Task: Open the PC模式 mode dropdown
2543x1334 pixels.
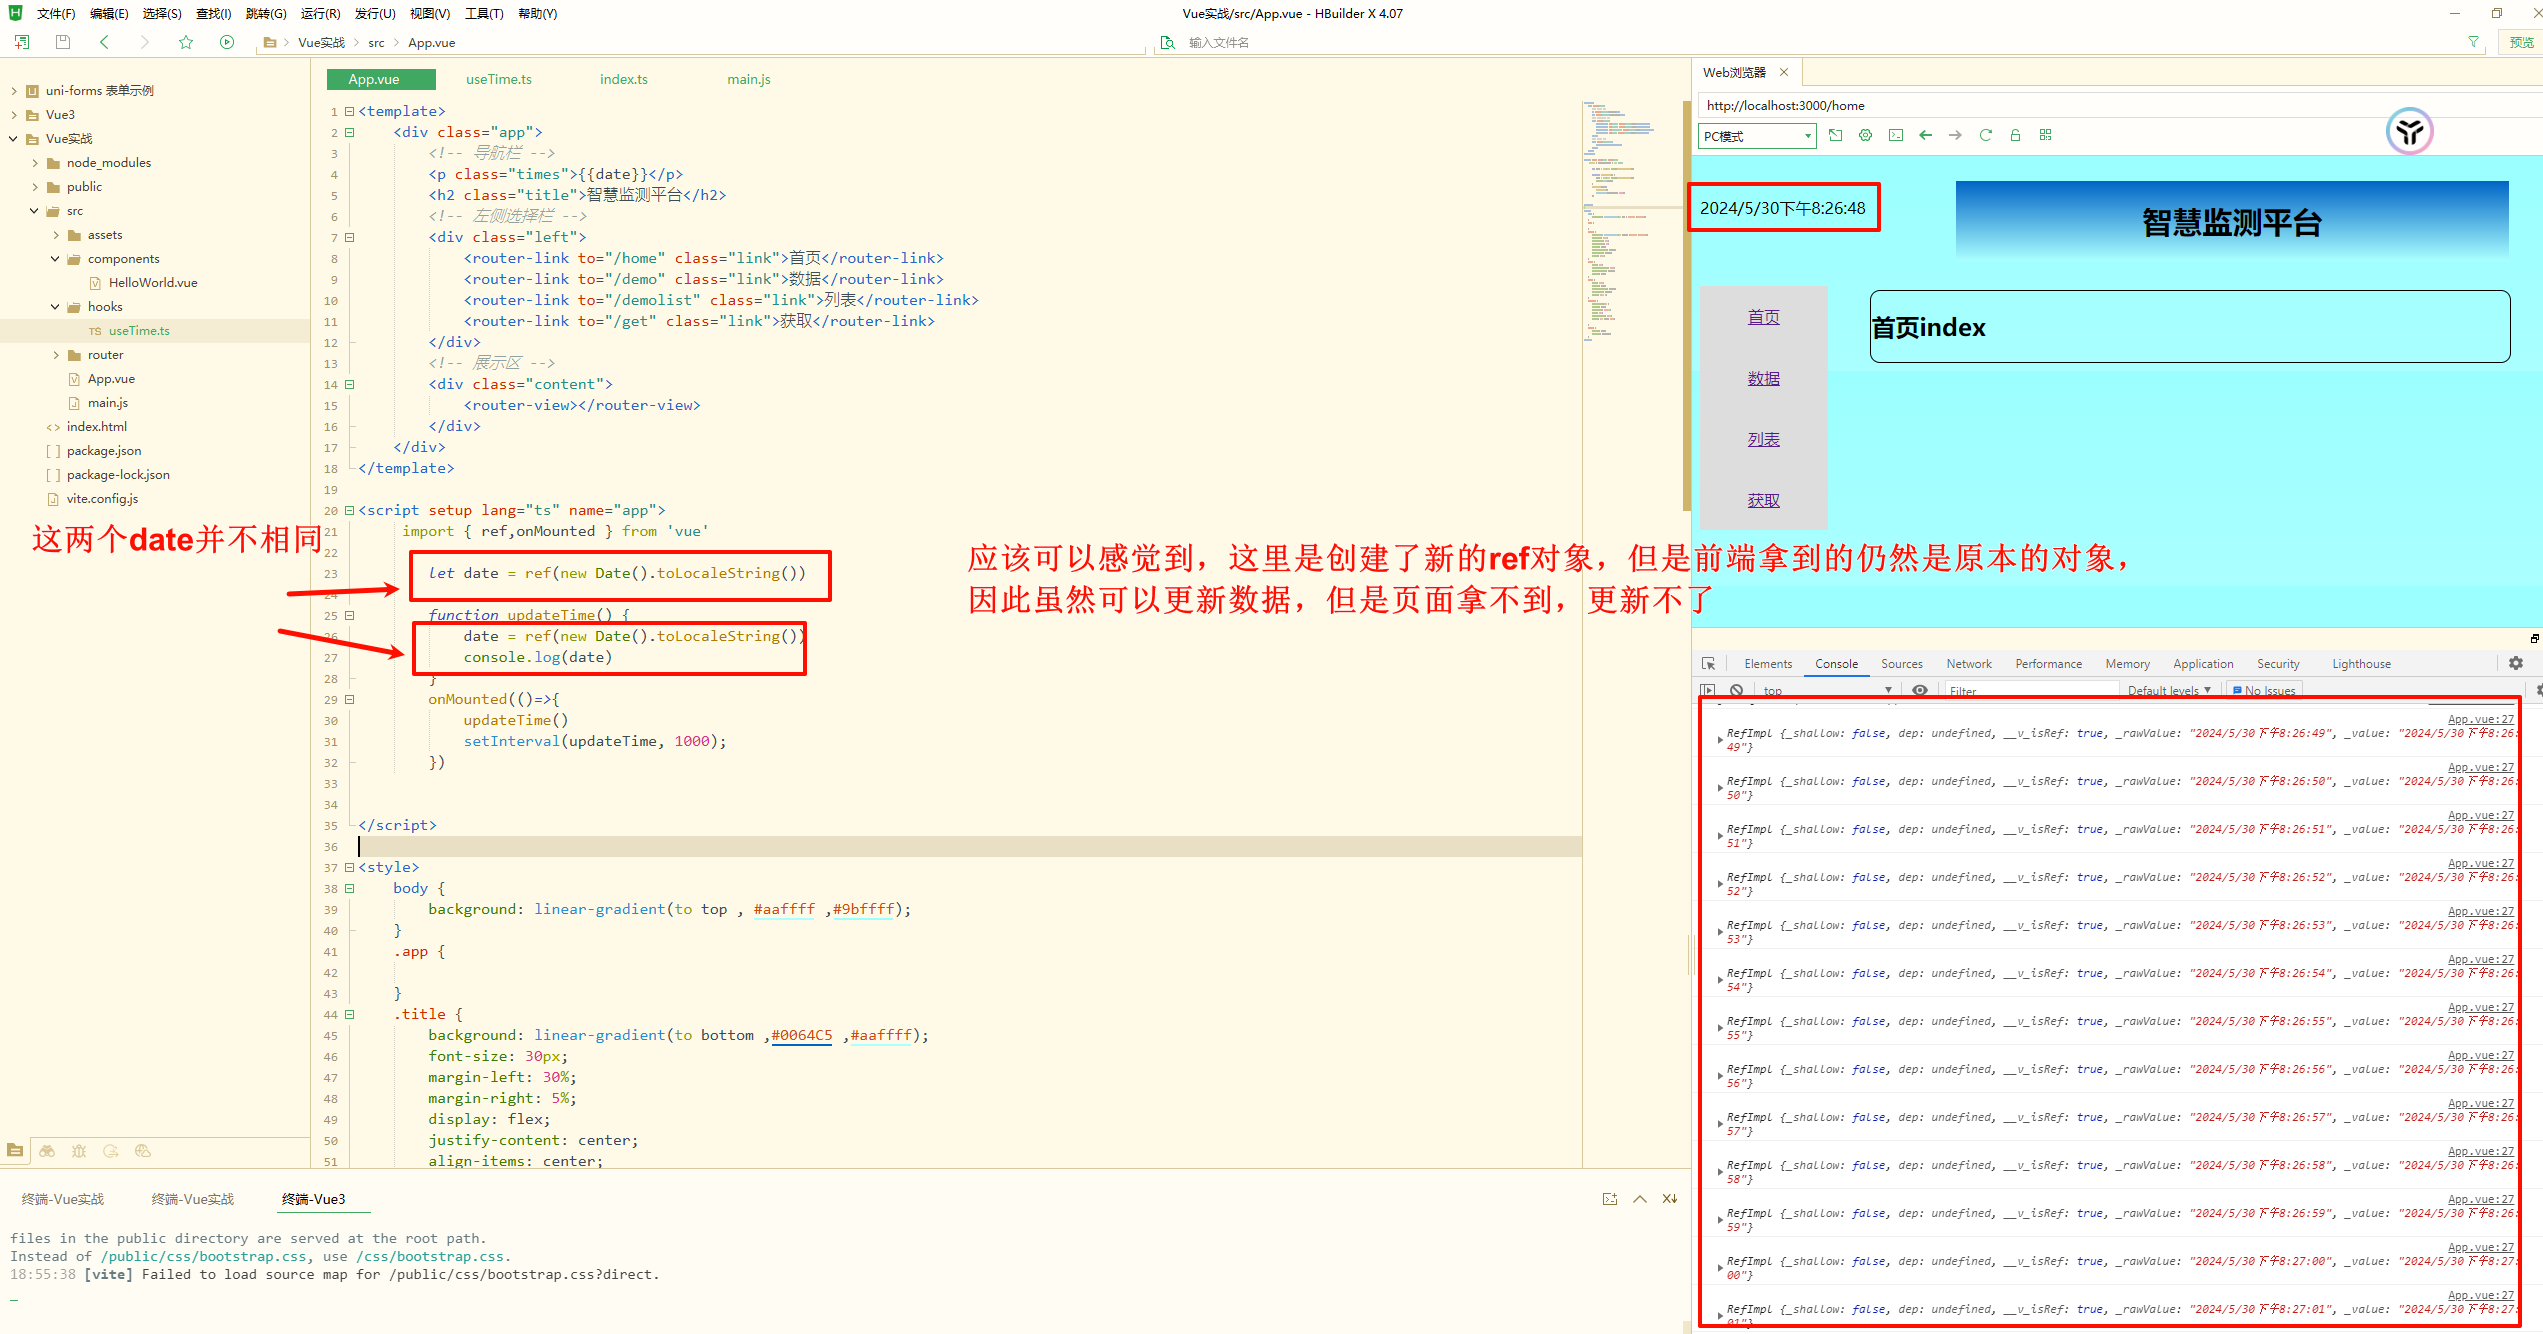Action: [x=1757, y=136]
